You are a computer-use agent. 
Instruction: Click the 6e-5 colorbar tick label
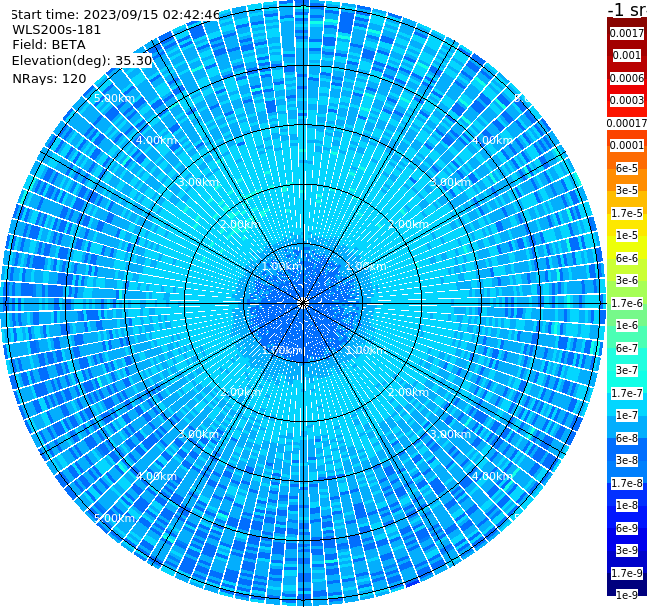[627, 168]
